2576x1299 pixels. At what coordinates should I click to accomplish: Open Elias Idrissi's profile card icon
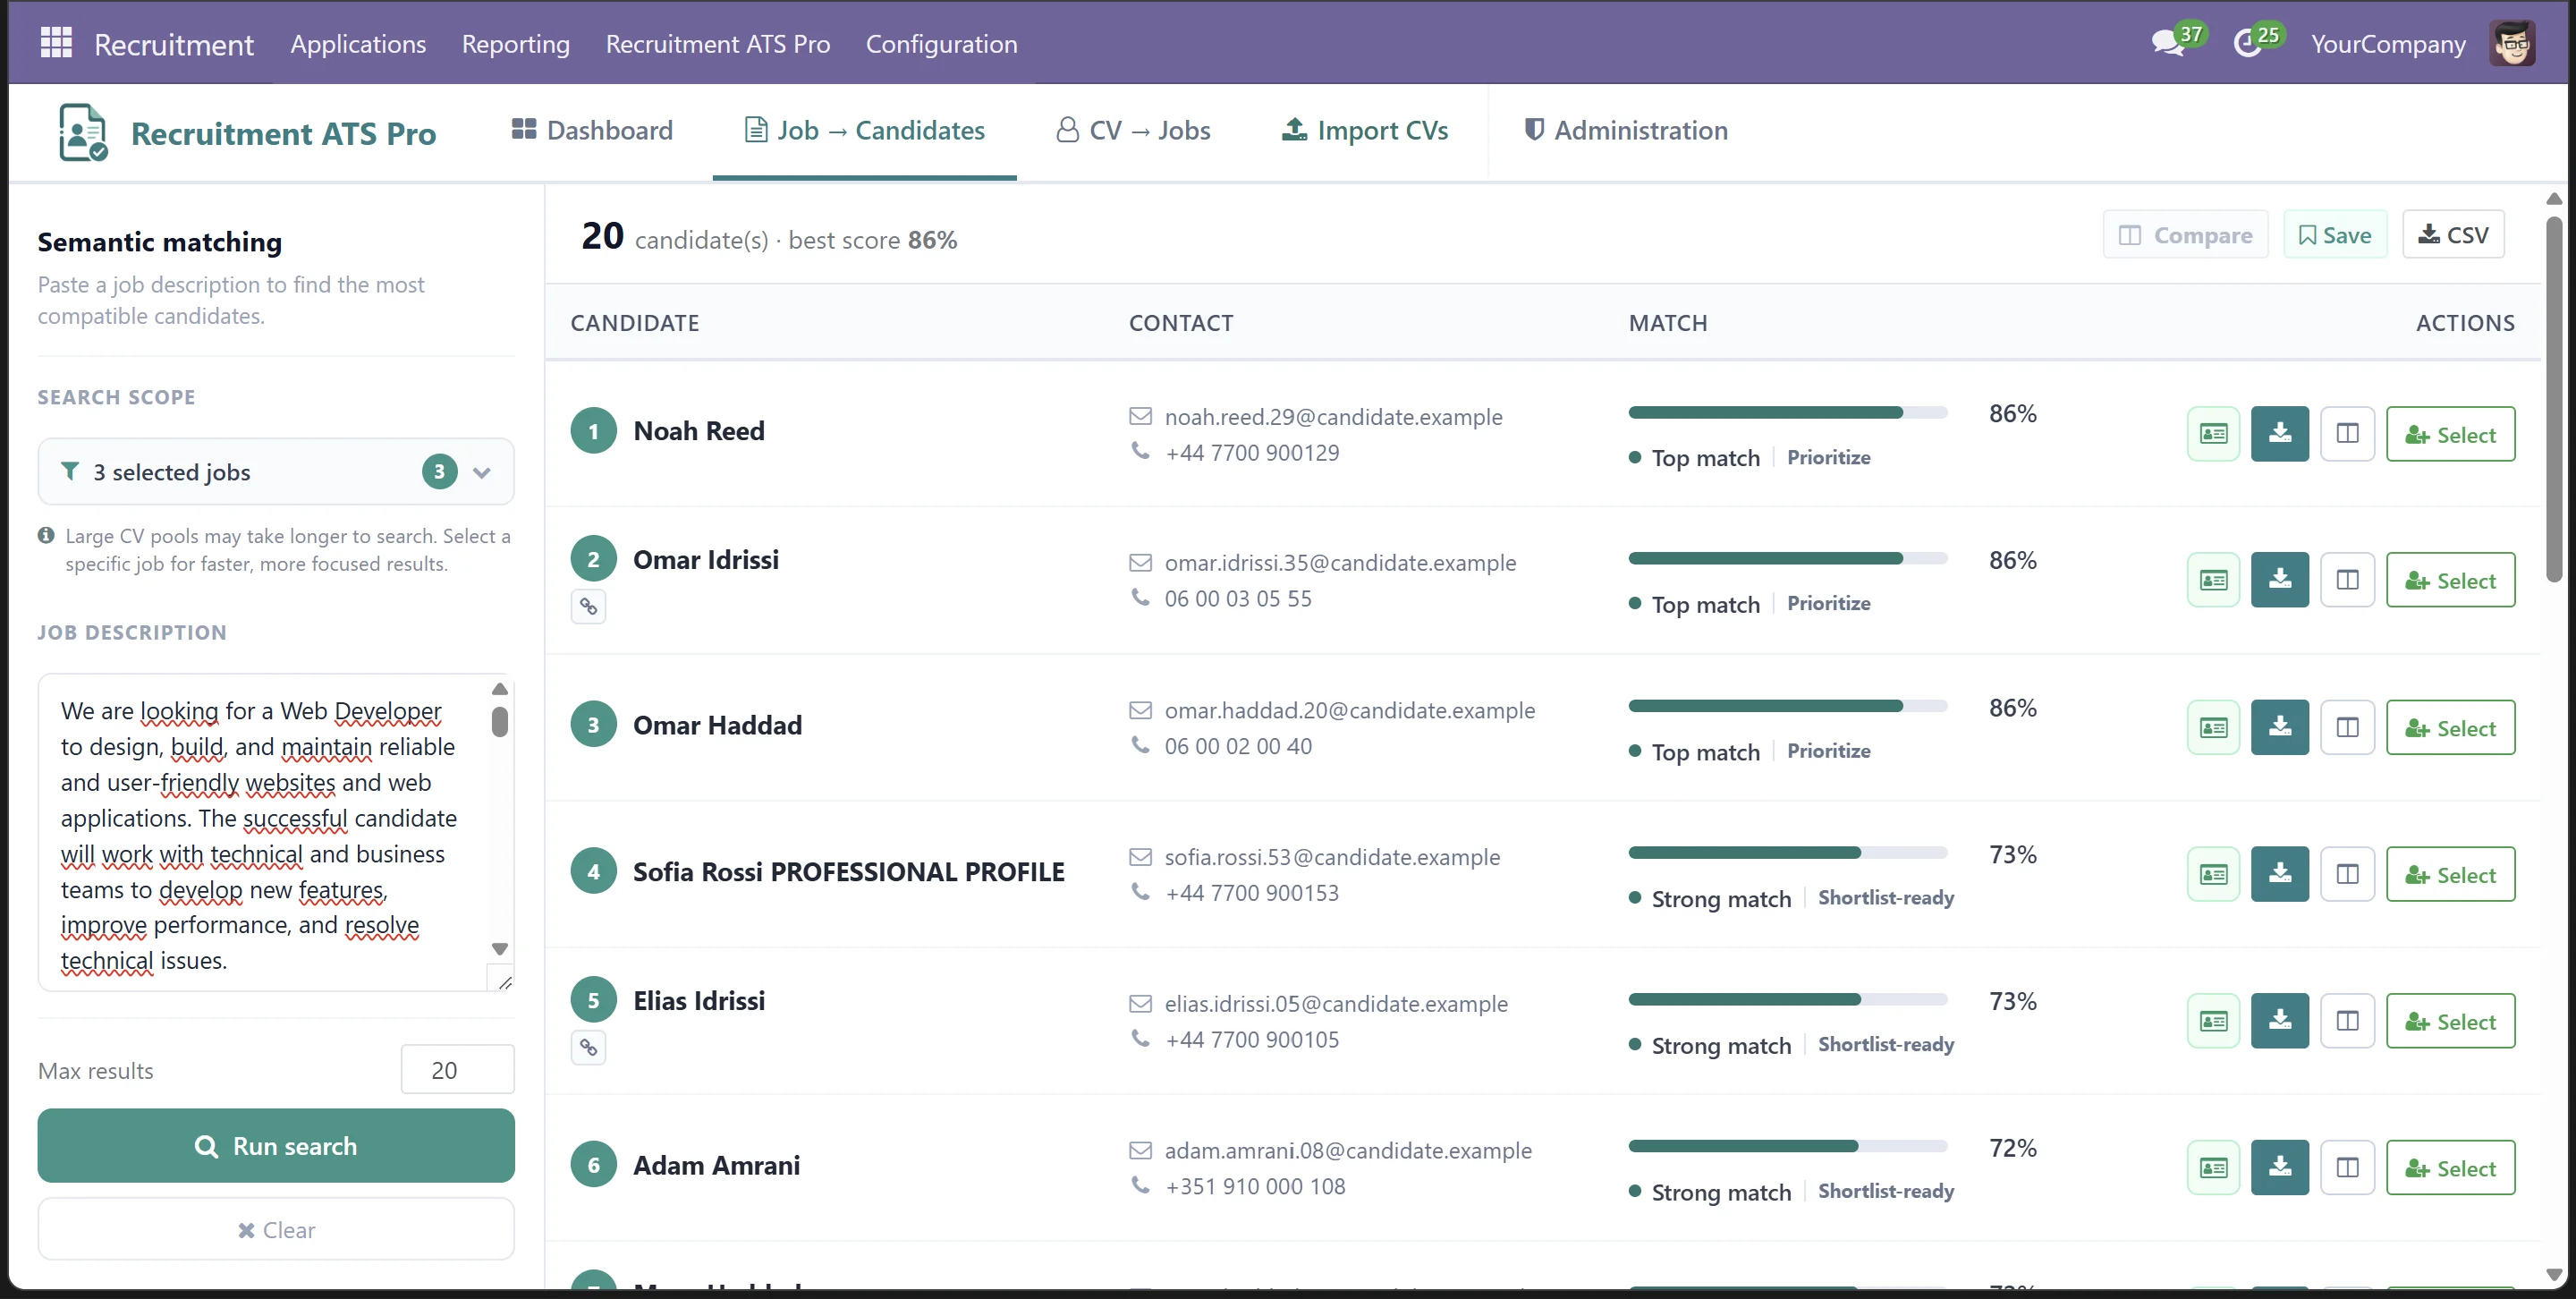point(2213,1021)
